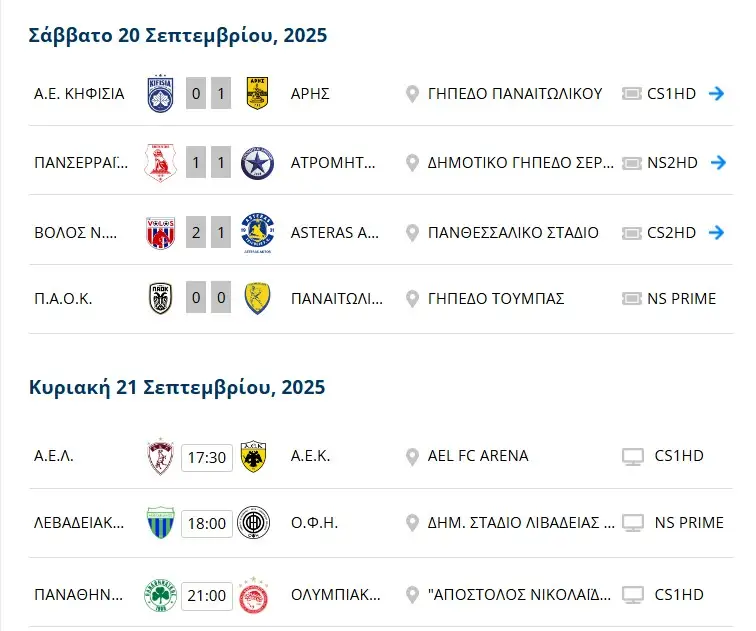The width and height of the screenshot is (756, 631).
Task: Click the 21:00 kickoff time box
Action: tap(207, 595)
